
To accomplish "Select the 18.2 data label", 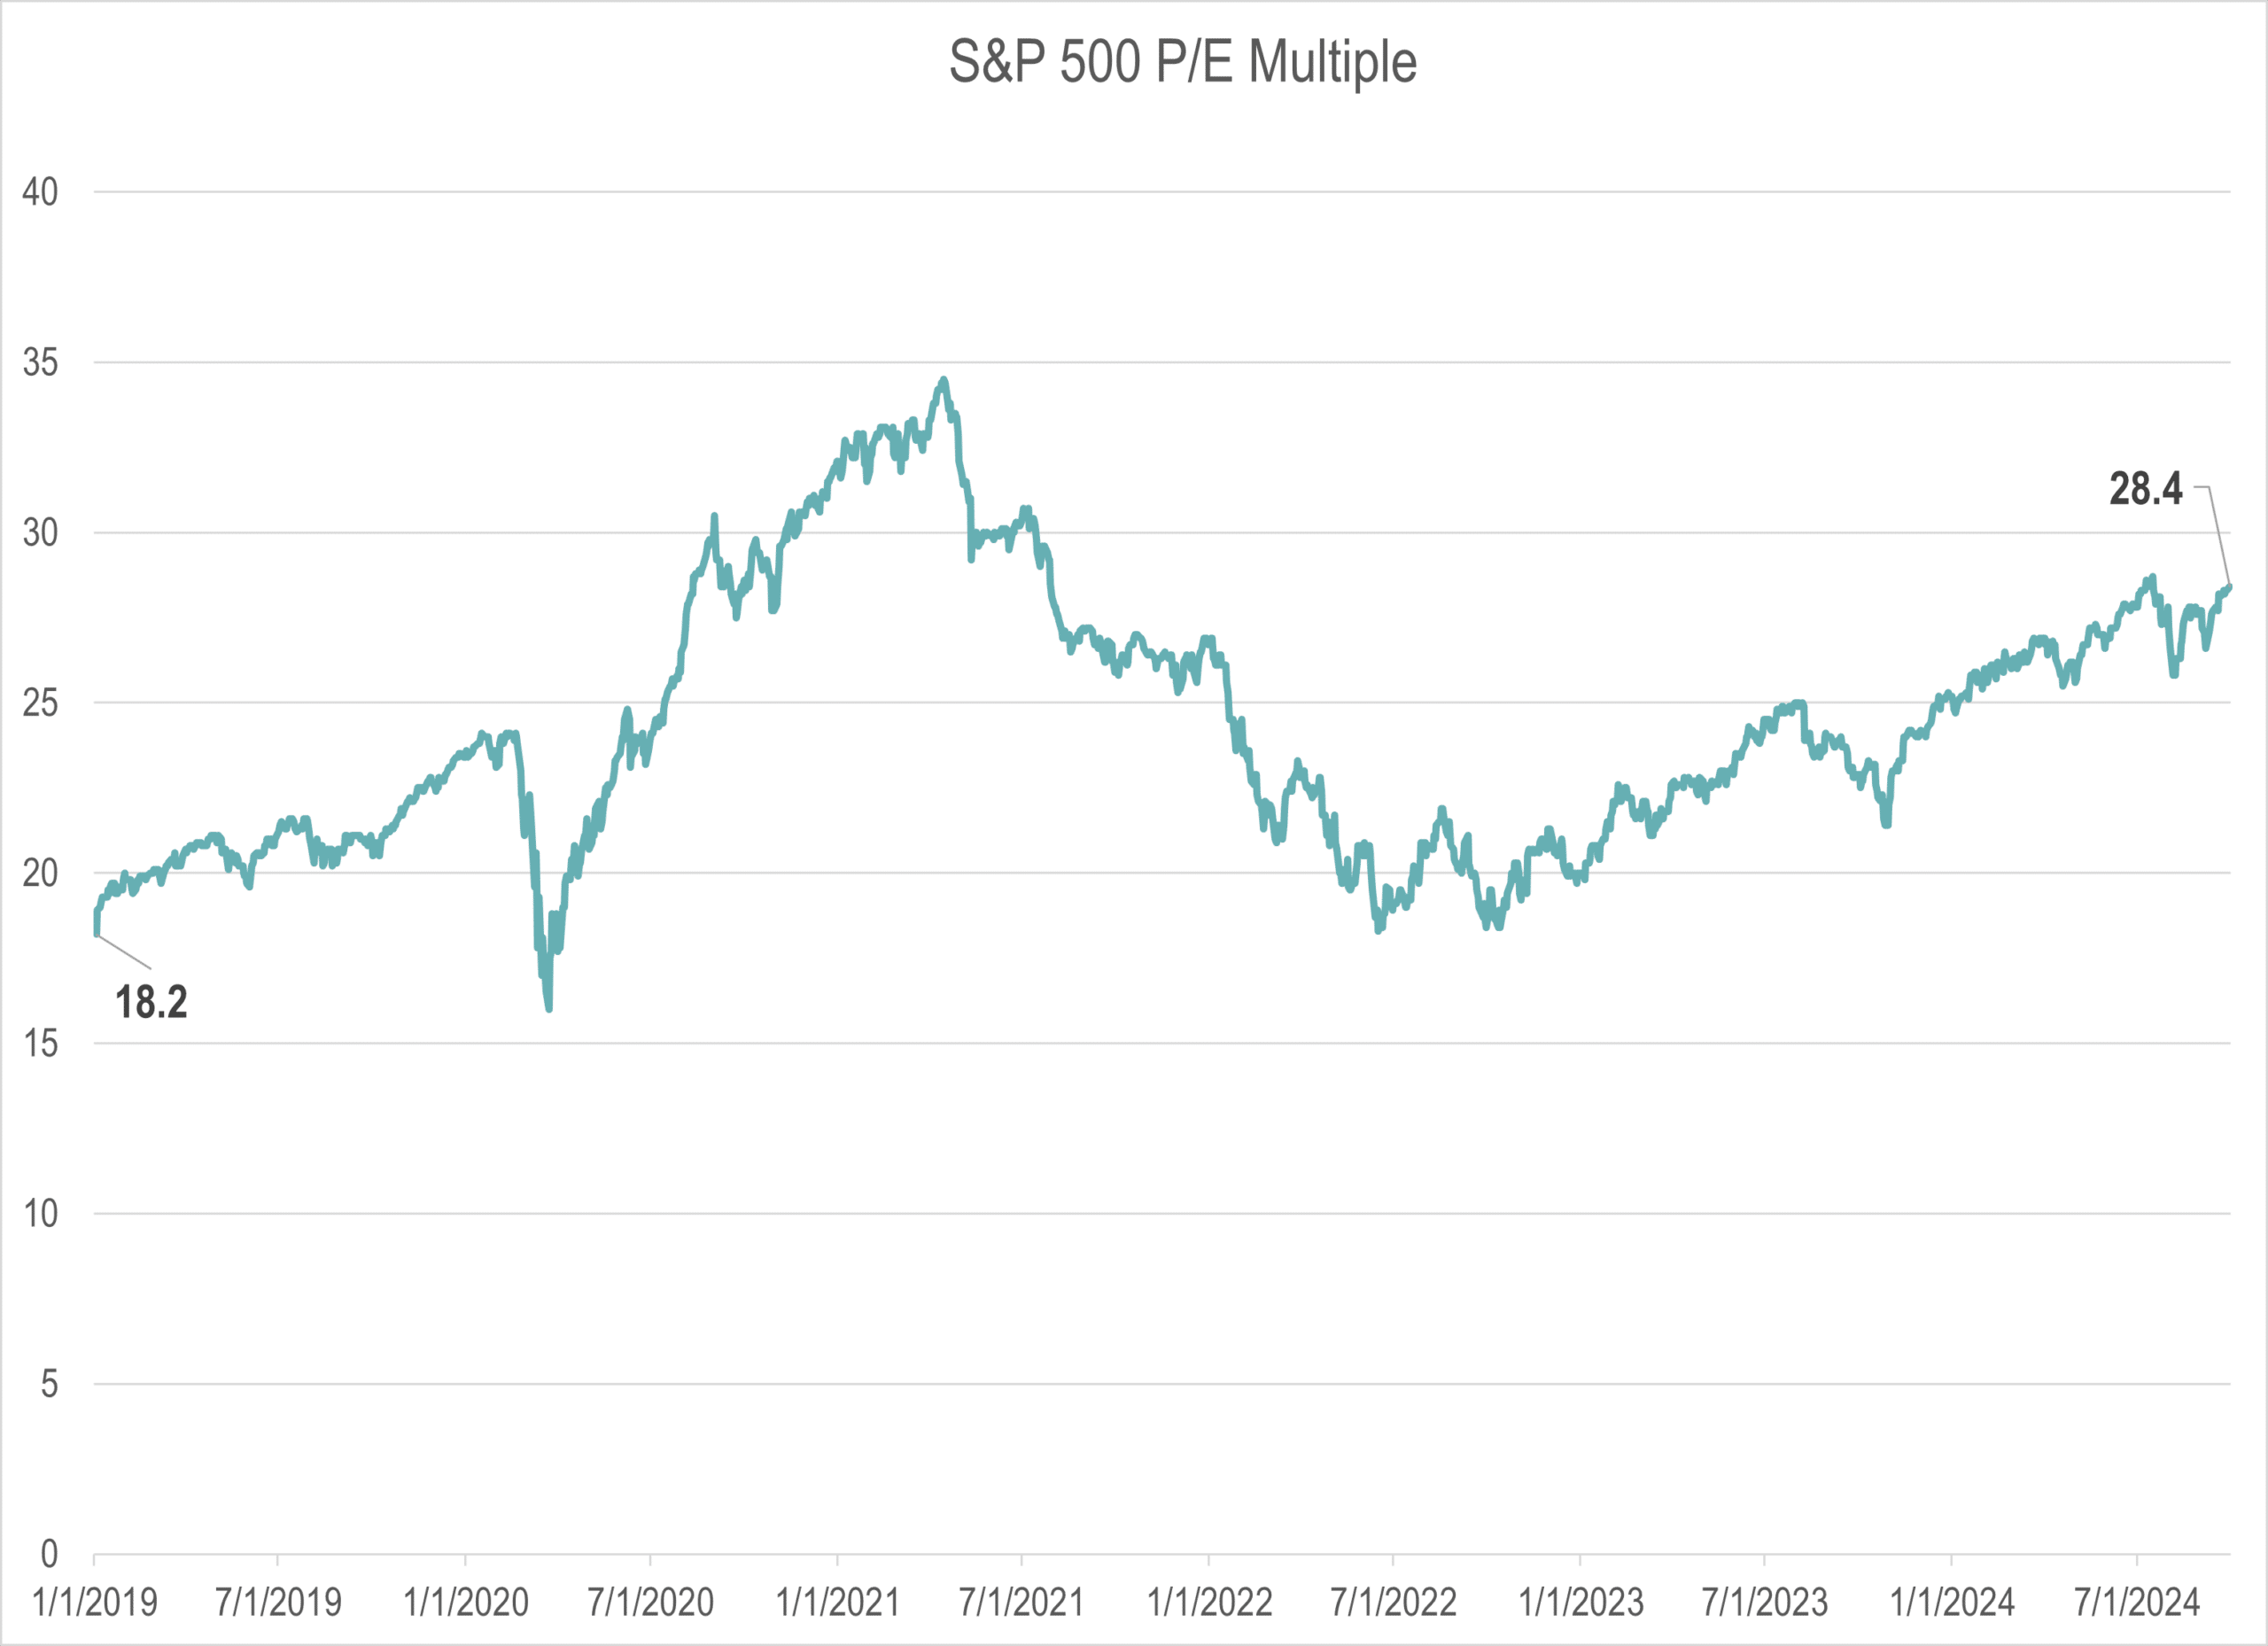I will [151, 1002].
